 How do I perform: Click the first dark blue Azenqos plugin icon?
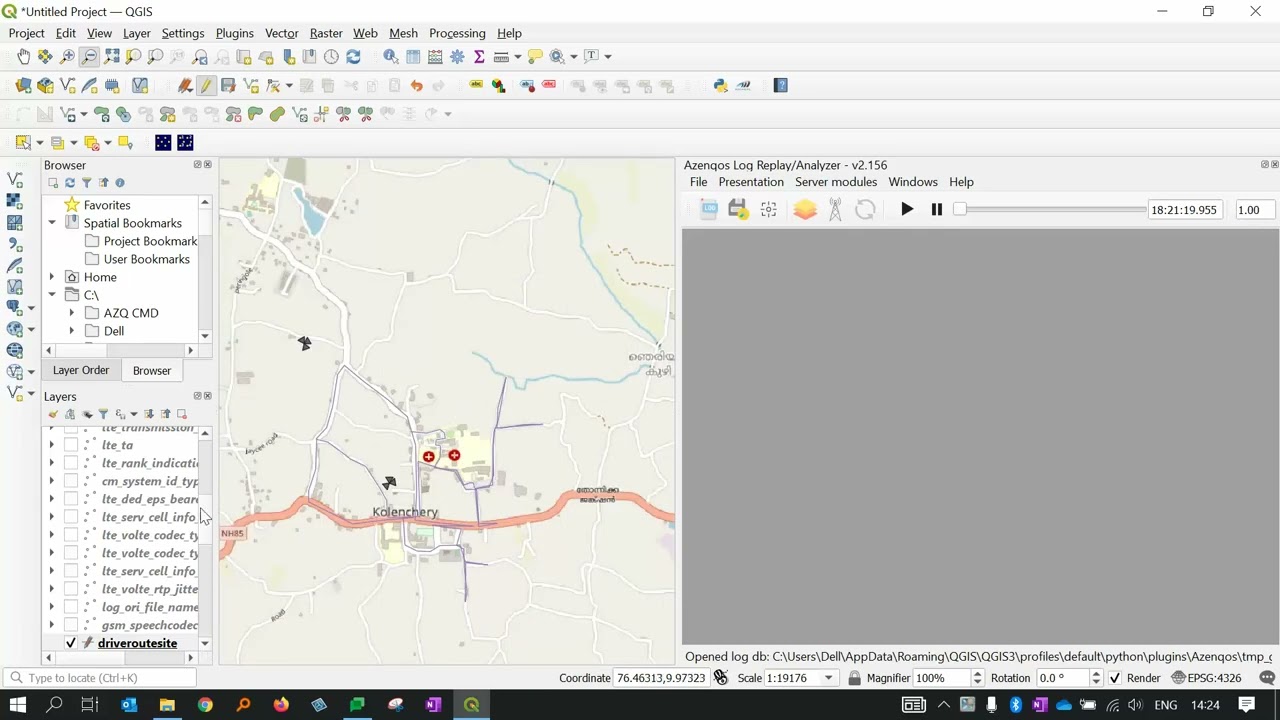pos(163,143)
